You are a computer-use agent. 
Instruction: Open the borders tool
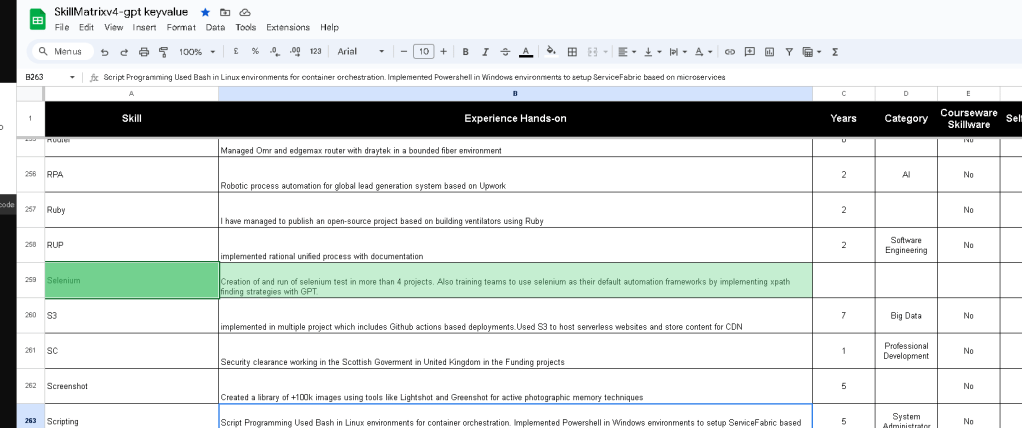pyautogui.click(x=572, y=51)
